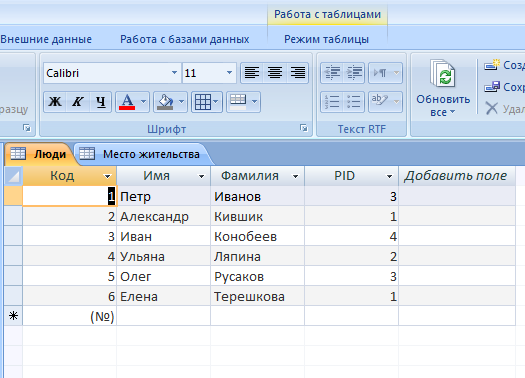525x378 pixels.
Task: Select the new record row marked with asterisk
Action: pyautogui.click(x=13, y=316)
